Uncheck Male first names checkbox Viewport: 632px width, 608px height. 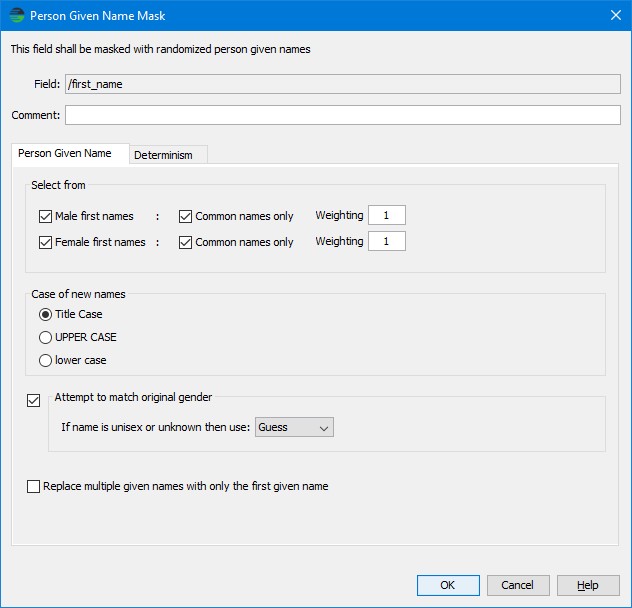click(46, 216)
